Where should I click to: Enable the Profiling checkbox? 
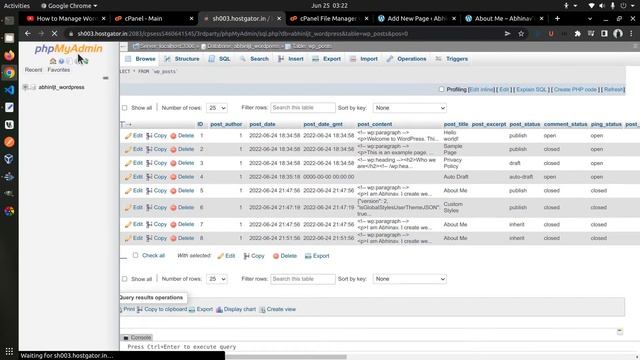tap(441, 89)
